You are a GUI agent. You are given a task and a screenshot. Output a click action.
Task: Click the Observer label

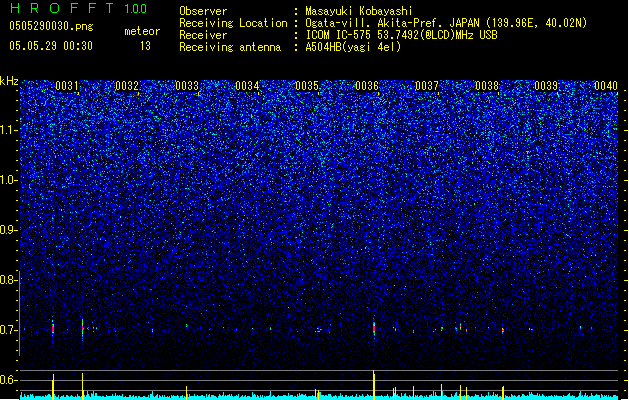click(x=203, y=11)
